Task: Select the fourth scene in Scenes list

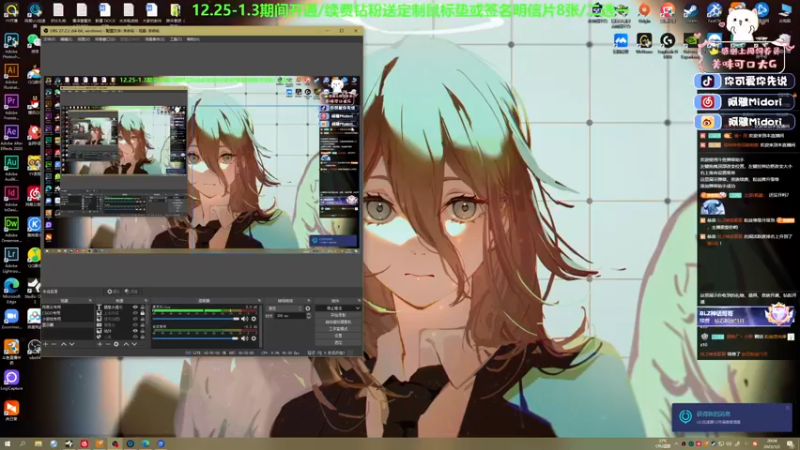Action: (67, 324)
